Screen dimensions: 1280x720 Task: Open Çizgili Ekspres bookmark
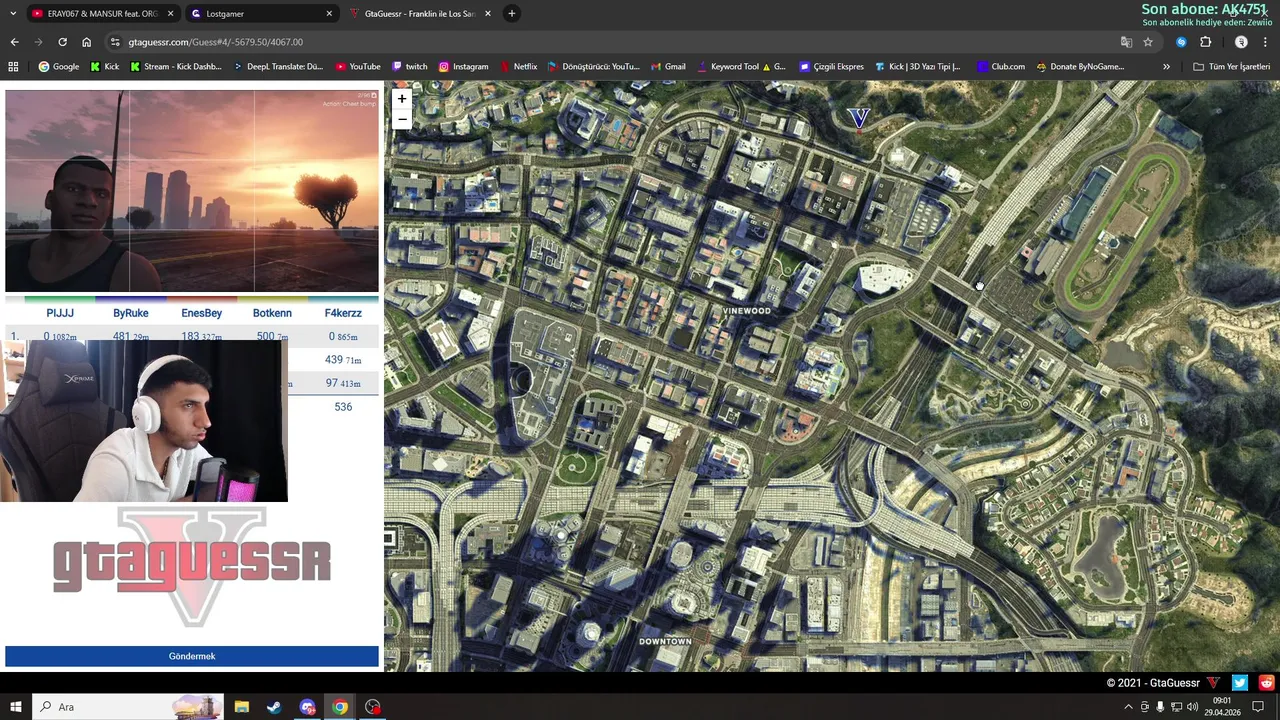832,67
